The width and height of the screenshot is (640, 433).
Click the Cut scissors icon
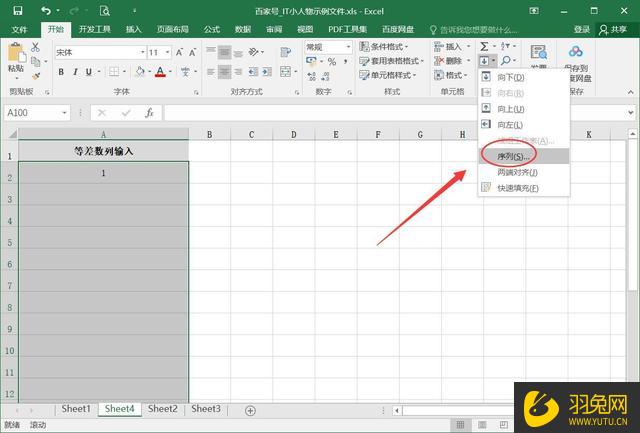pos(36,47)
